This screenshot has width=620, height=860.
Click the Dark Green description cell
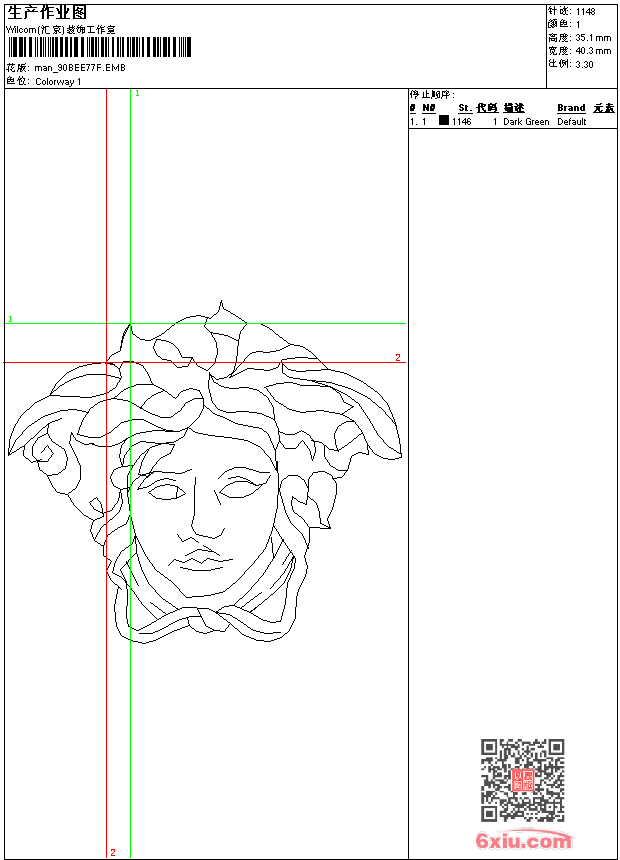[x=526, y=121]
